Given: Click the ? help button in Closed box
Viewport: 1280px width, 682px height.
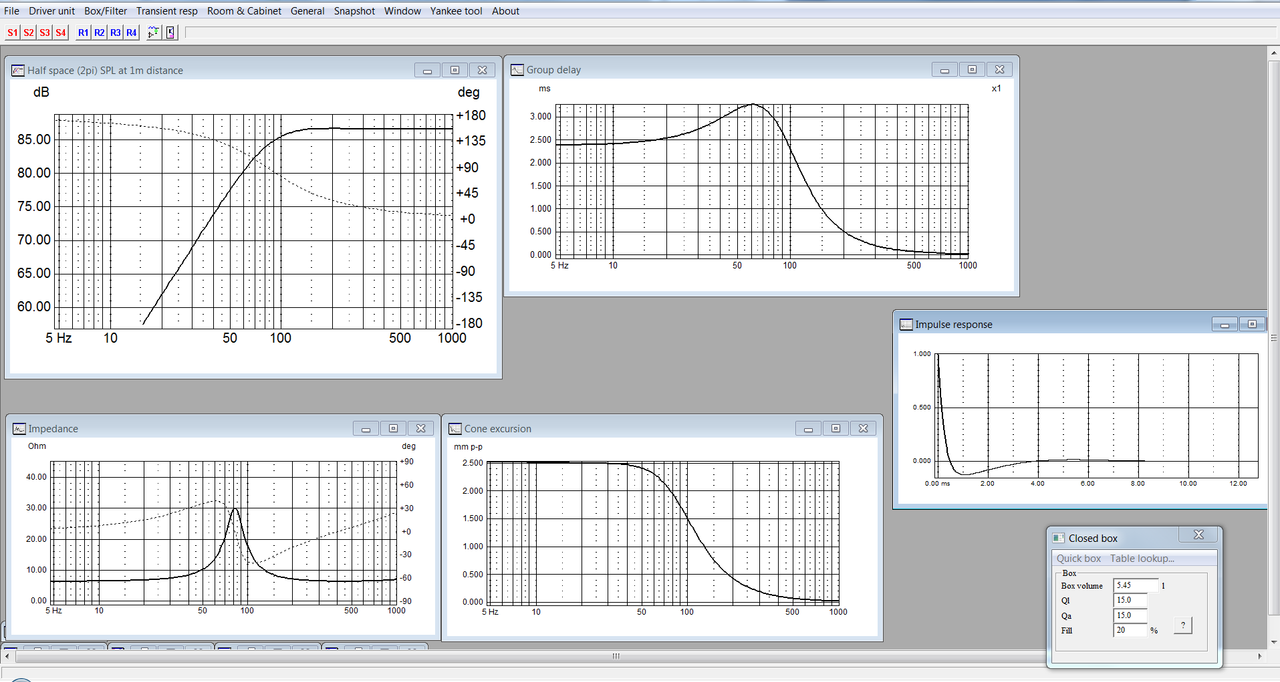Looking at the screenshot, I should point(1182,626).
